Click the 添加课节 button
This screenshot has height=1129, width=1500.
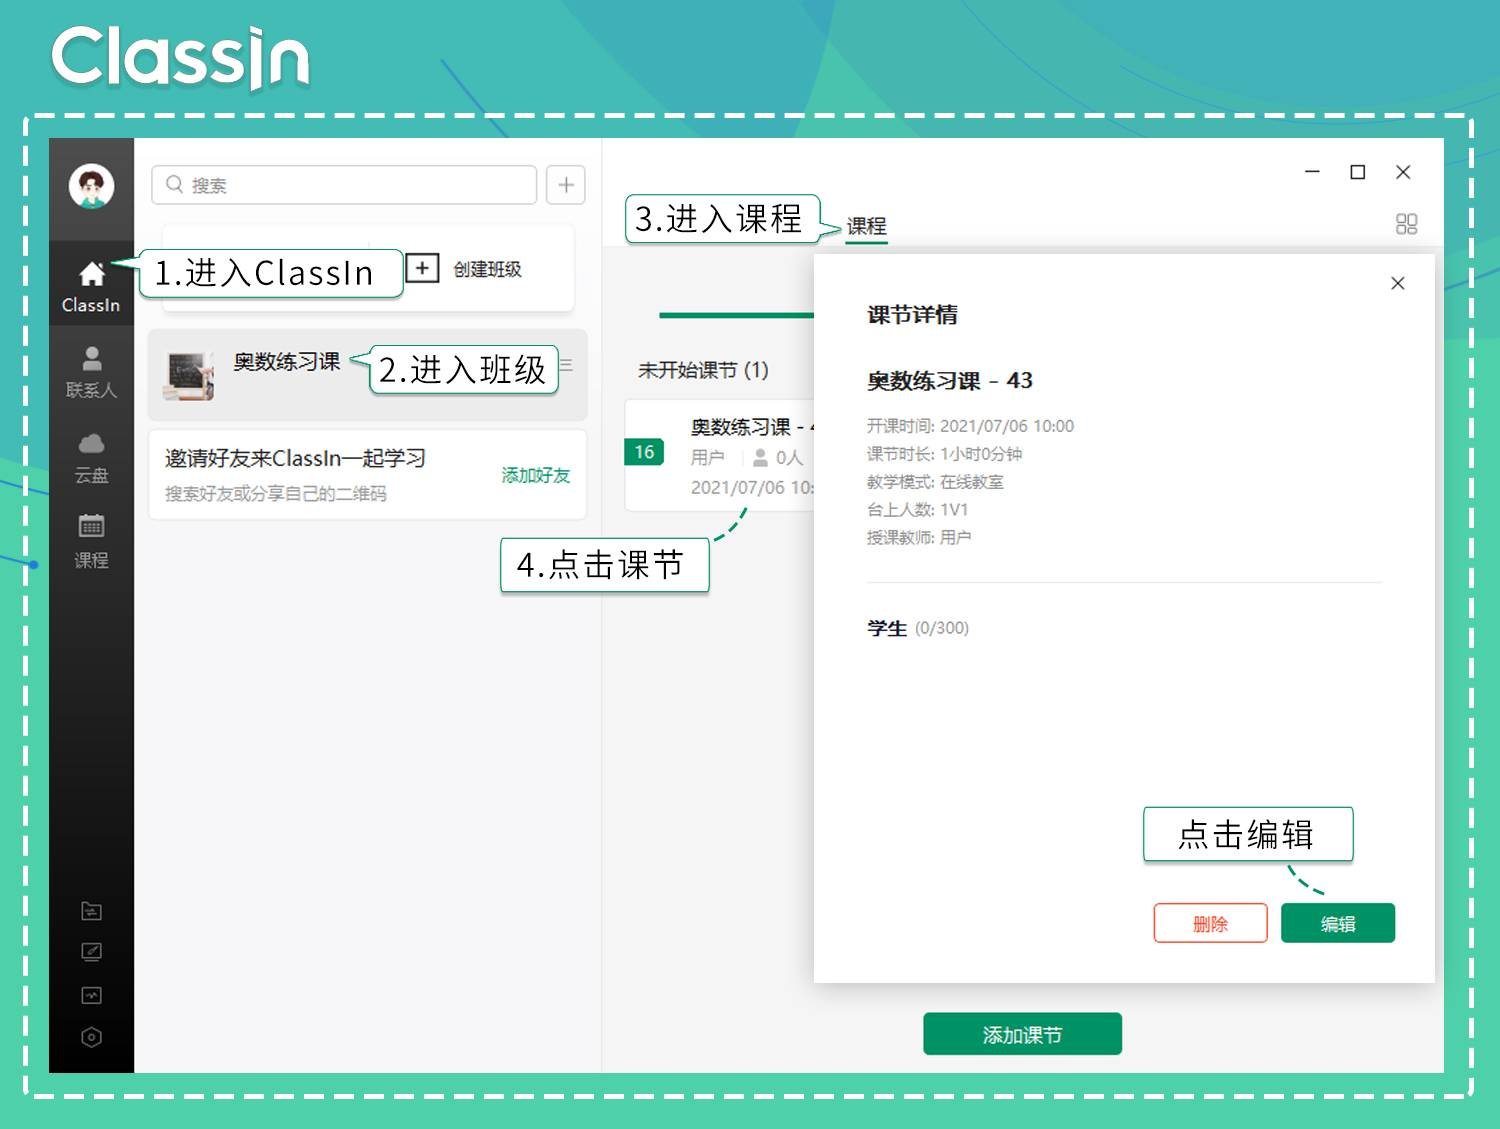click(1022, 1034)
